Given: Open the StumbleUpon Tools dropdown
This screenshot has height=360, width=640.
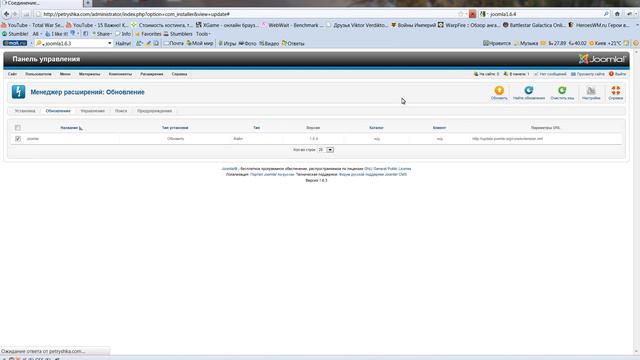Looking at the screenshot, I should pos(203,34).
